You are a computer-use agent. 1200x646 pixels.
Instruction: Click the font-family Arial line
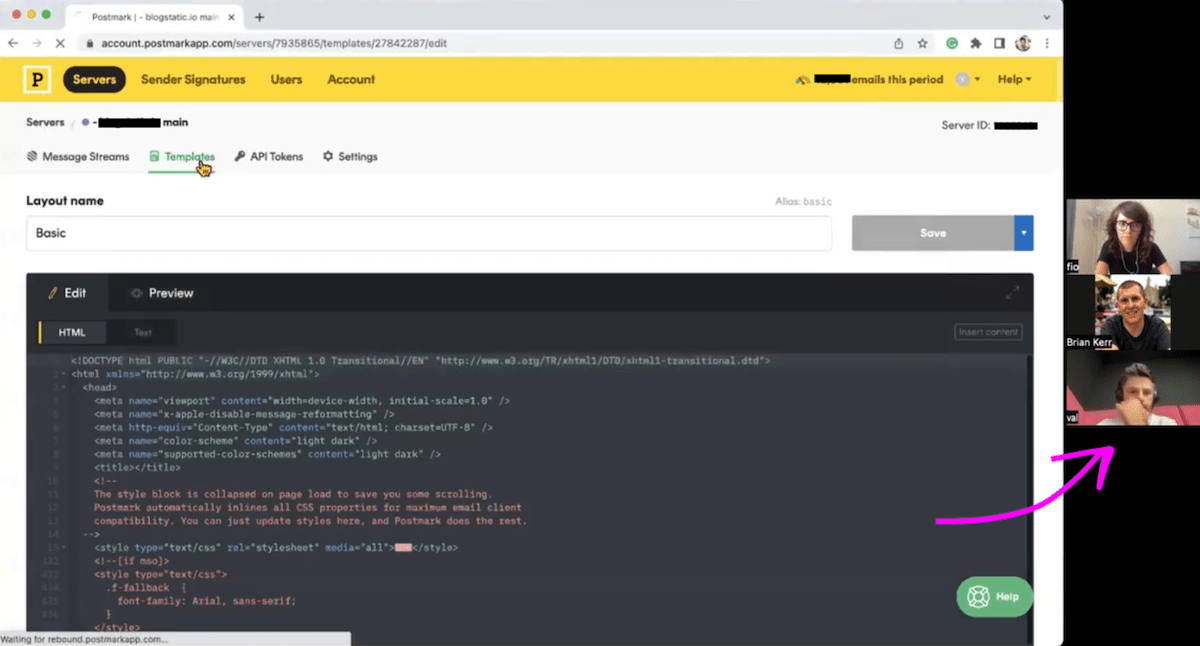(x=207, y=601)
